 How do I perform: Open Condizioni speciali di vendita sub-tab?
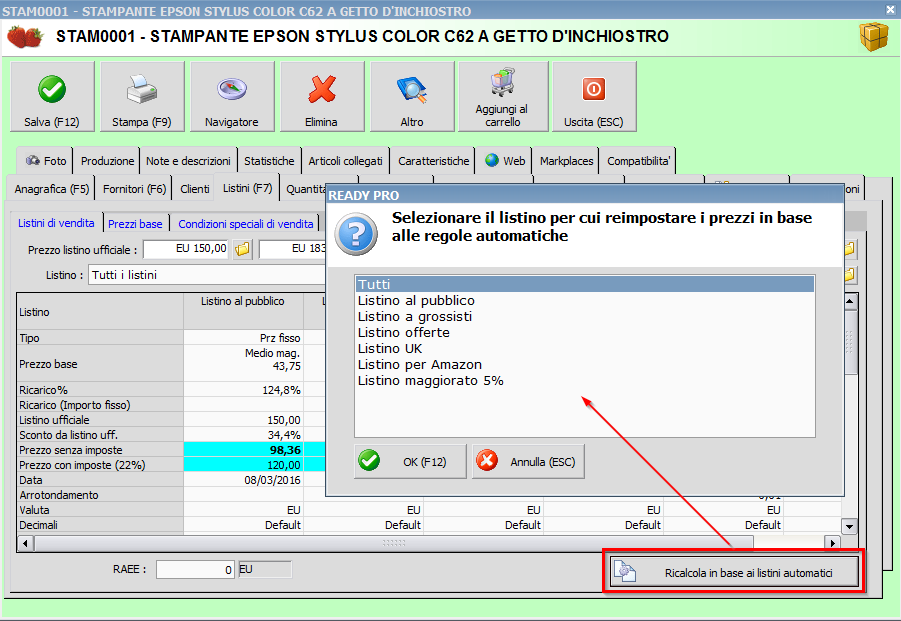pos(245,224)
